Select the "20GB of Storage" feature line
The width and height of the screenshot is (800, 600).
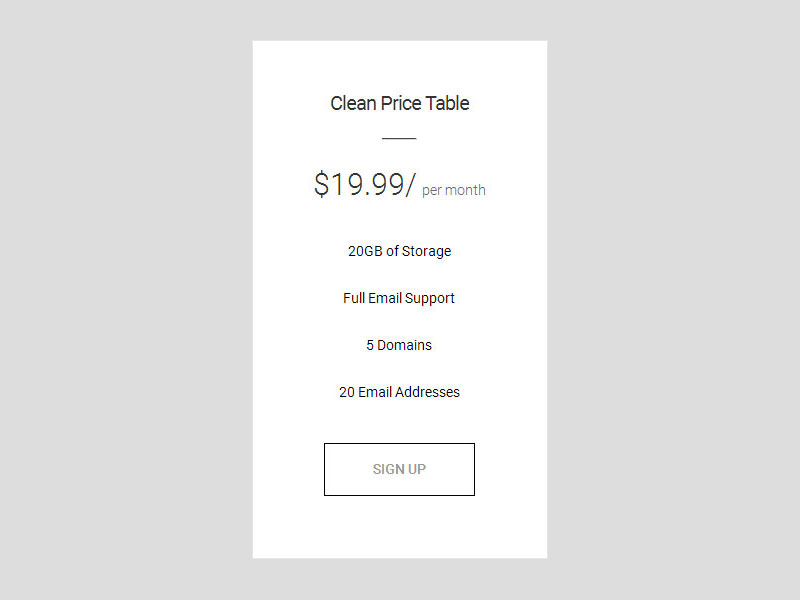coord(399,251)
